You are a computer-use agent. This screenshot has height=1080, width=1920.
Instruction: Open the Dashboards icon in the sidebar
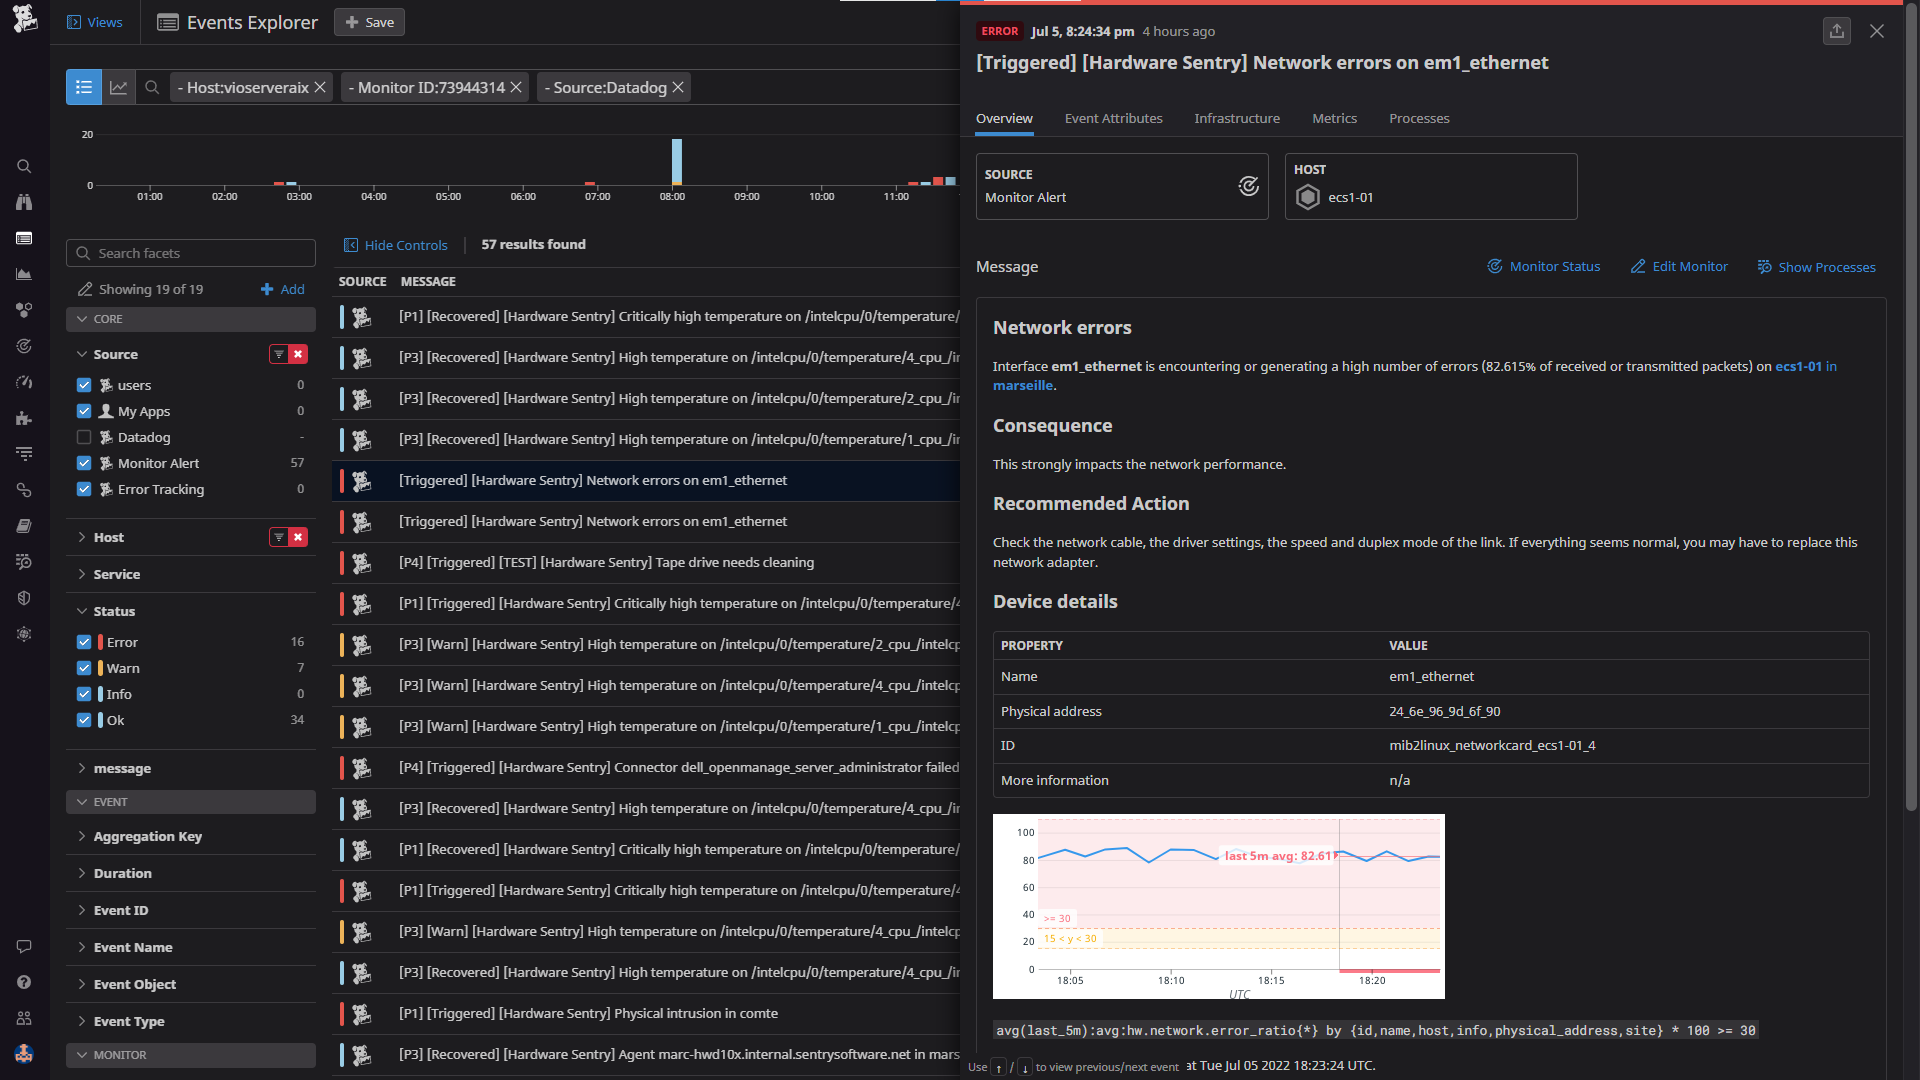click(x=24, y=238)
